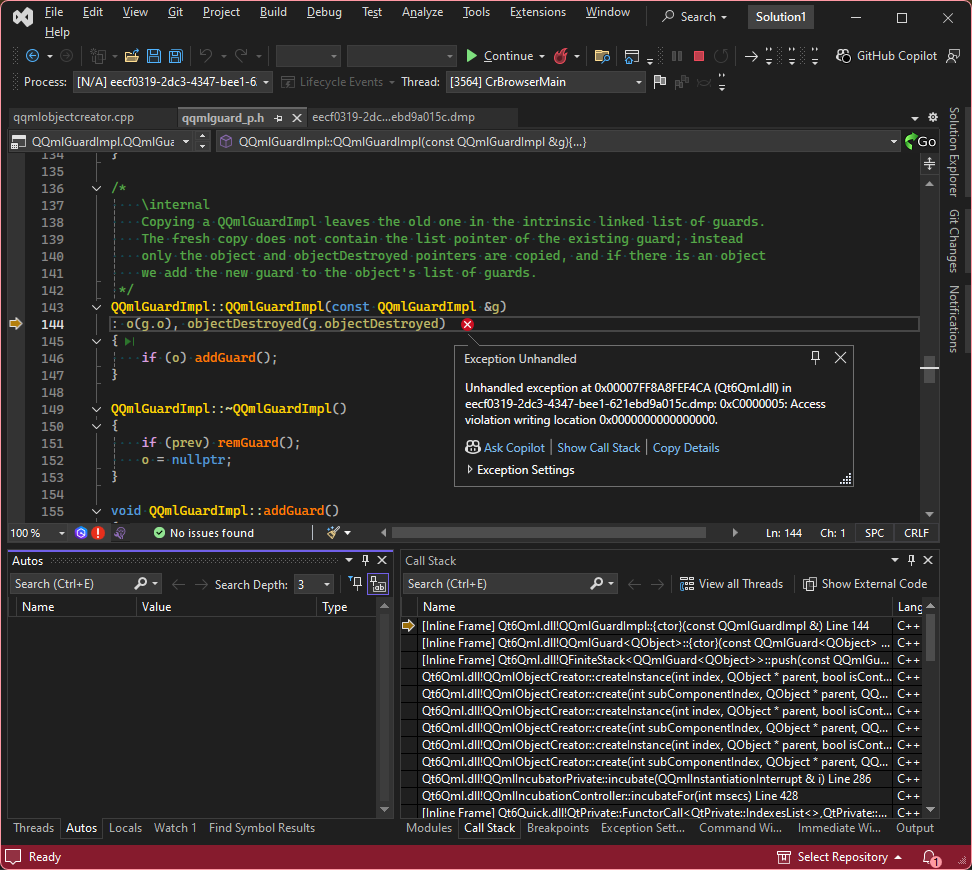Click the flag icon beside Thread dropdown
Viewport: 972px width, 870px height.
[x=660, y=82]
